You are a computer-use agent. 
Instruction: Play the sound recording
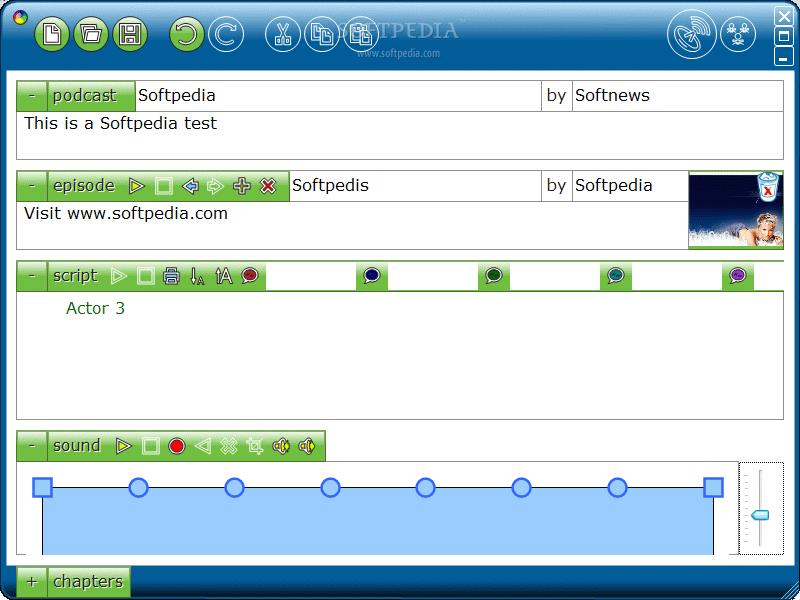pos(123,446)
